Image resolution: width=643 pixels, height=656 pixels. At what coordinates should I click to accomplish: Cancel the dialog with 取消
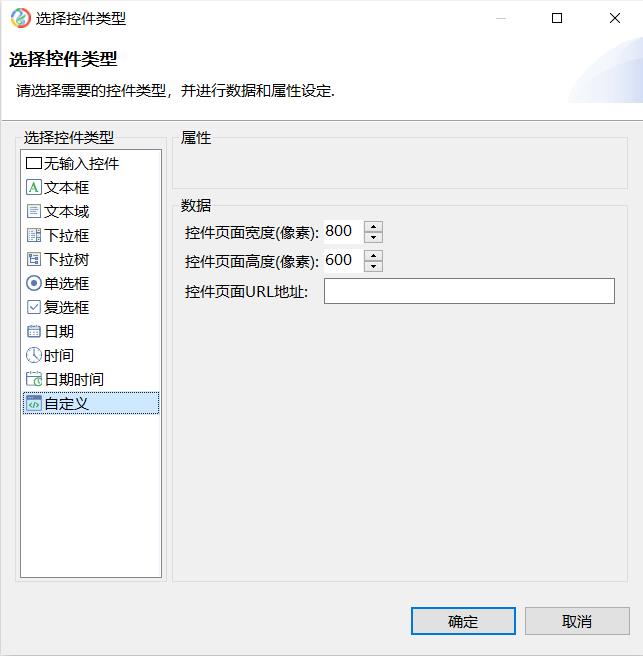[x=577, y=621]
